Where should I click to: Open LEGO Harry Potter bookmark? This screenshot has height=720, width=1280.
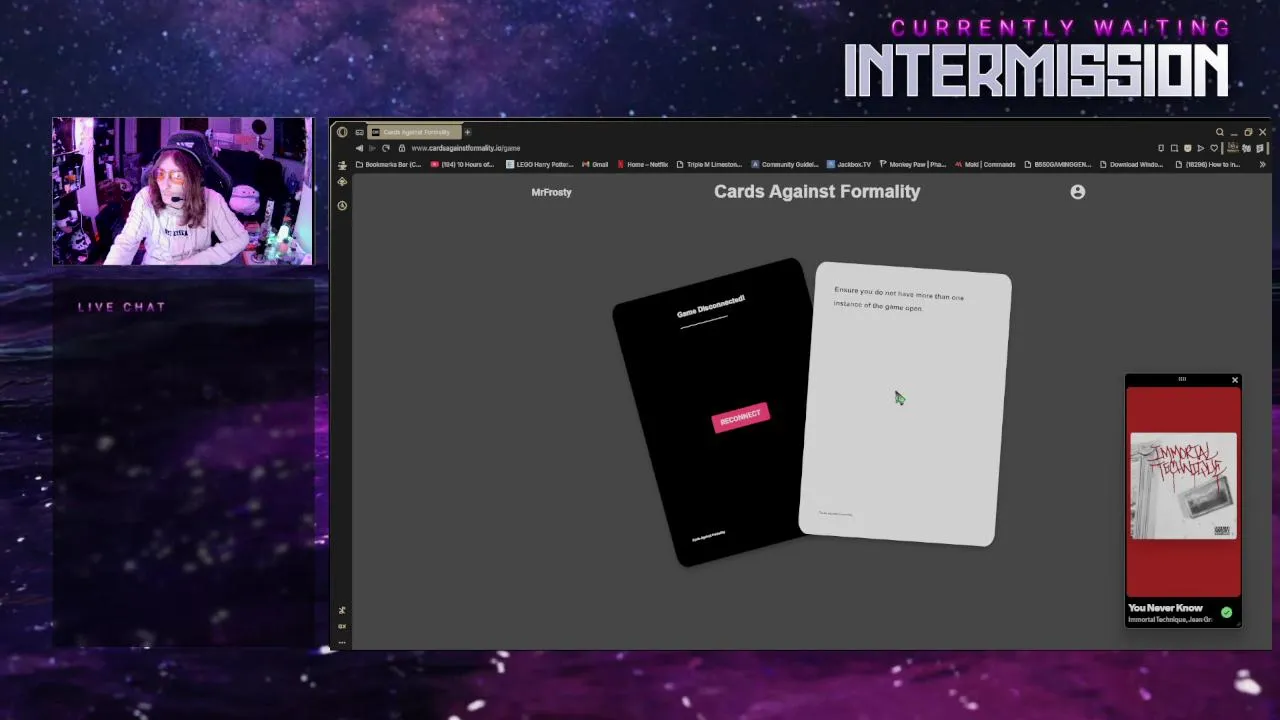(539, 165)
